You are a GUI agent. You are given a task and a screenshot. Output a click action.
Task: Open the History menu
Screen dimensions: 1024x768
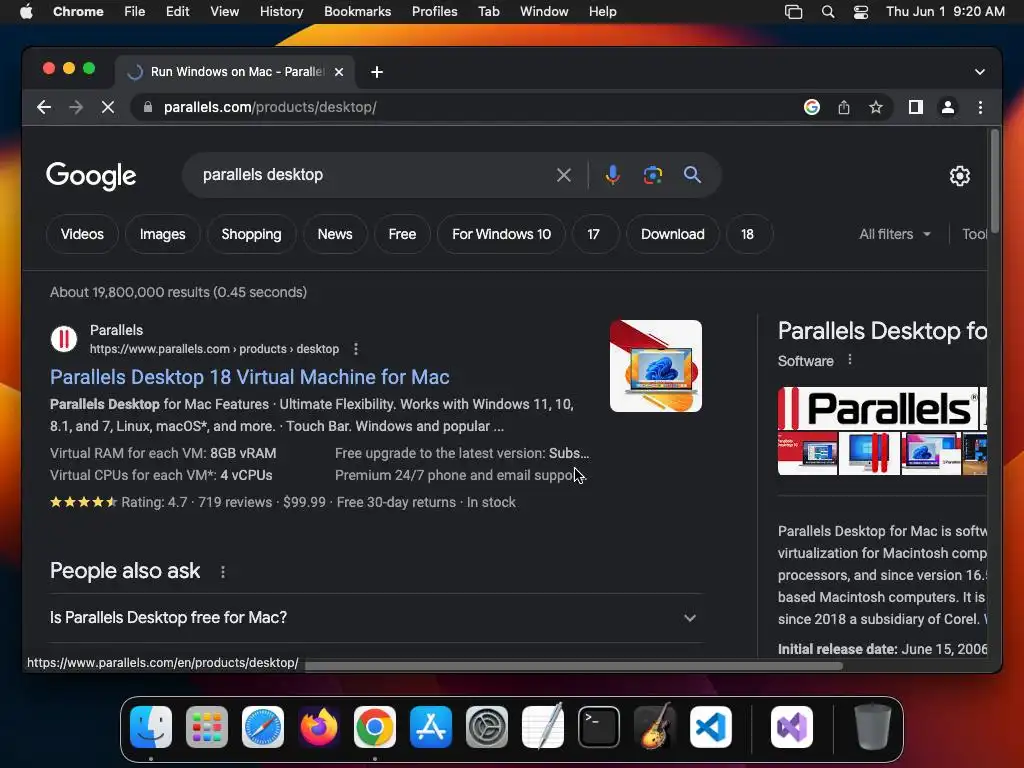click(x=281, y=12)
